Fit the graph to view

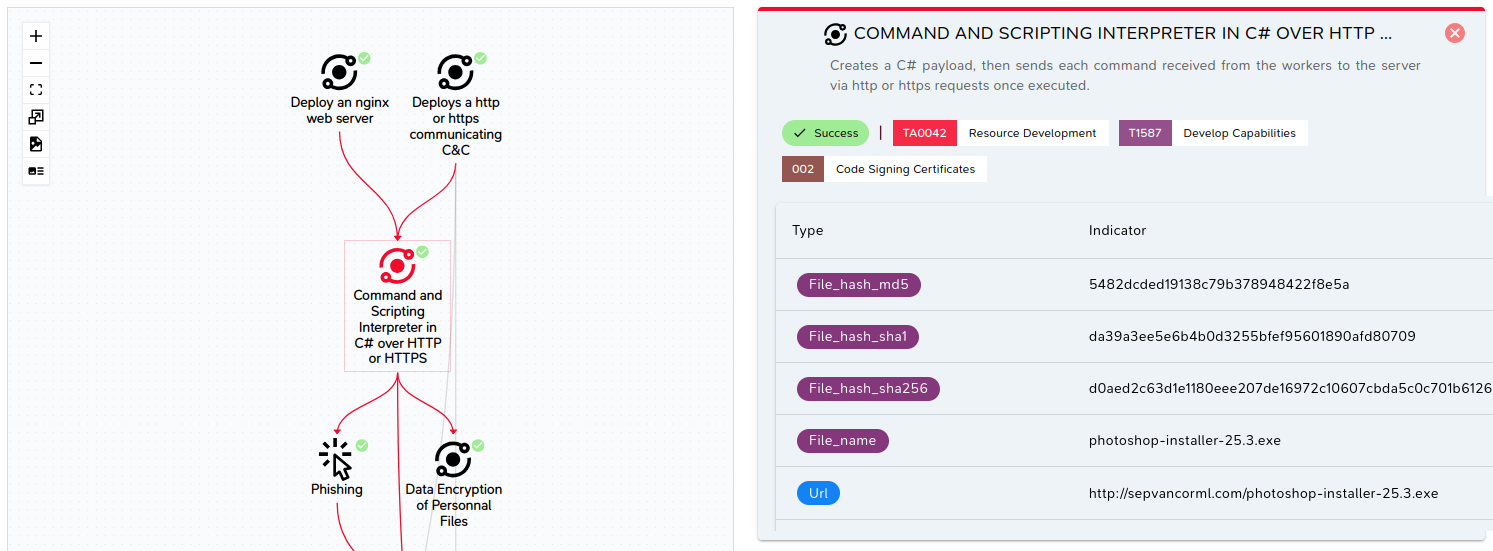(x=36, y=90)
